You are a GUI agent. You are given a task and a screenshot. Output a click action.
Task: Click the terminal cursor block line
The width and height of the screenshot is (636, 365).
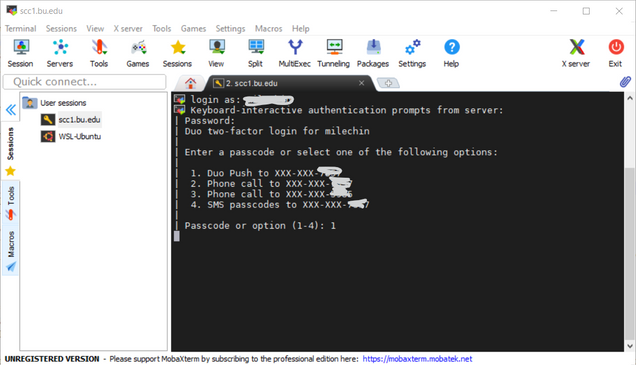click(x=176, y=236)
